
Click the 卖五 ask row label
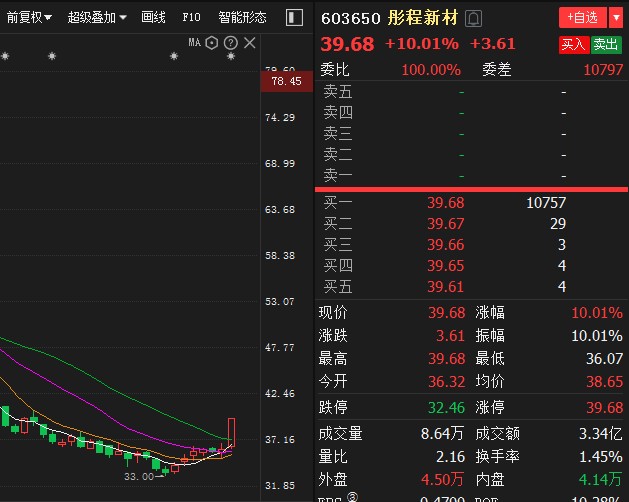pos(338,91)
